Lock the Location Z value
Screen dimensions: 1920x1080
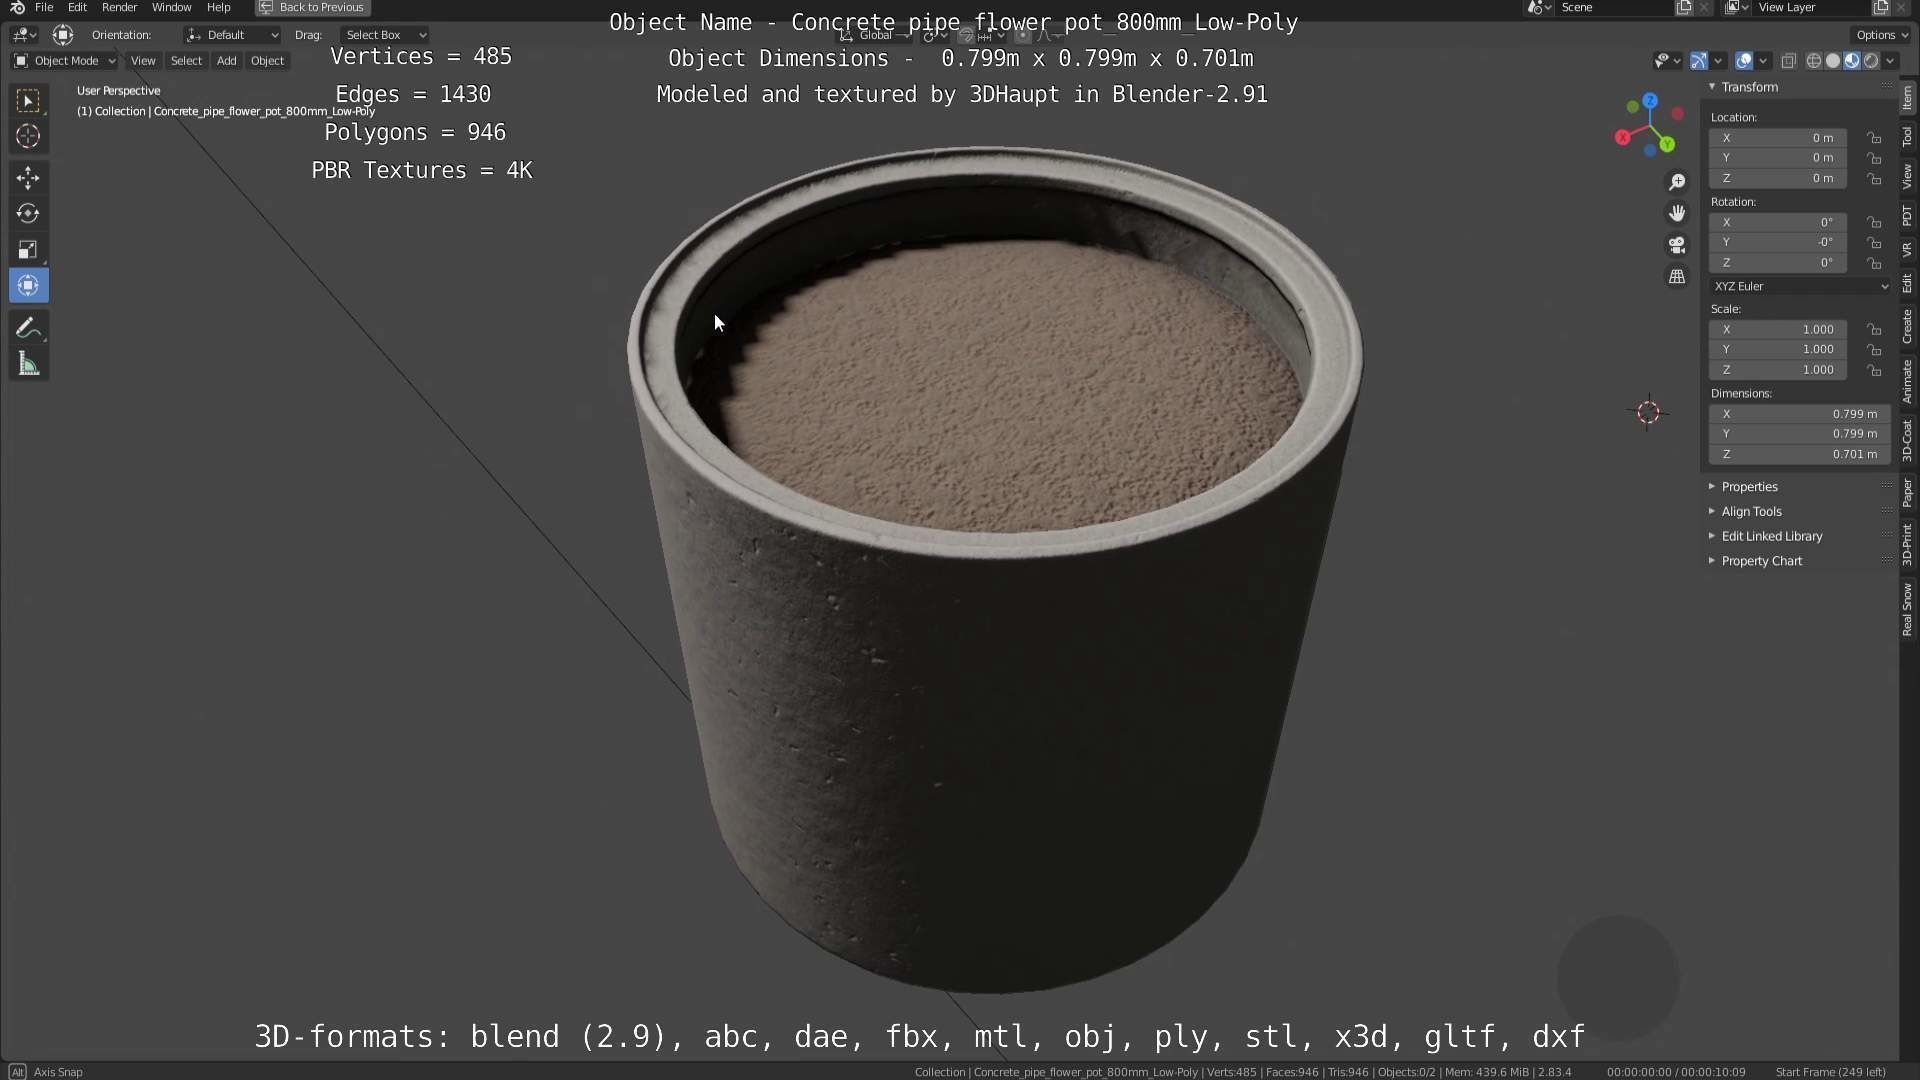pyautogui.click(x=1874, y=178)
